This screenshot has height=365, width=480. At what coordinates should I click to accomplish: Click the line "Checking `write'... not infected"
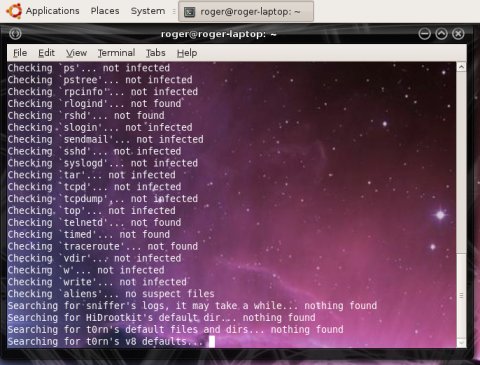coord(97,282)
